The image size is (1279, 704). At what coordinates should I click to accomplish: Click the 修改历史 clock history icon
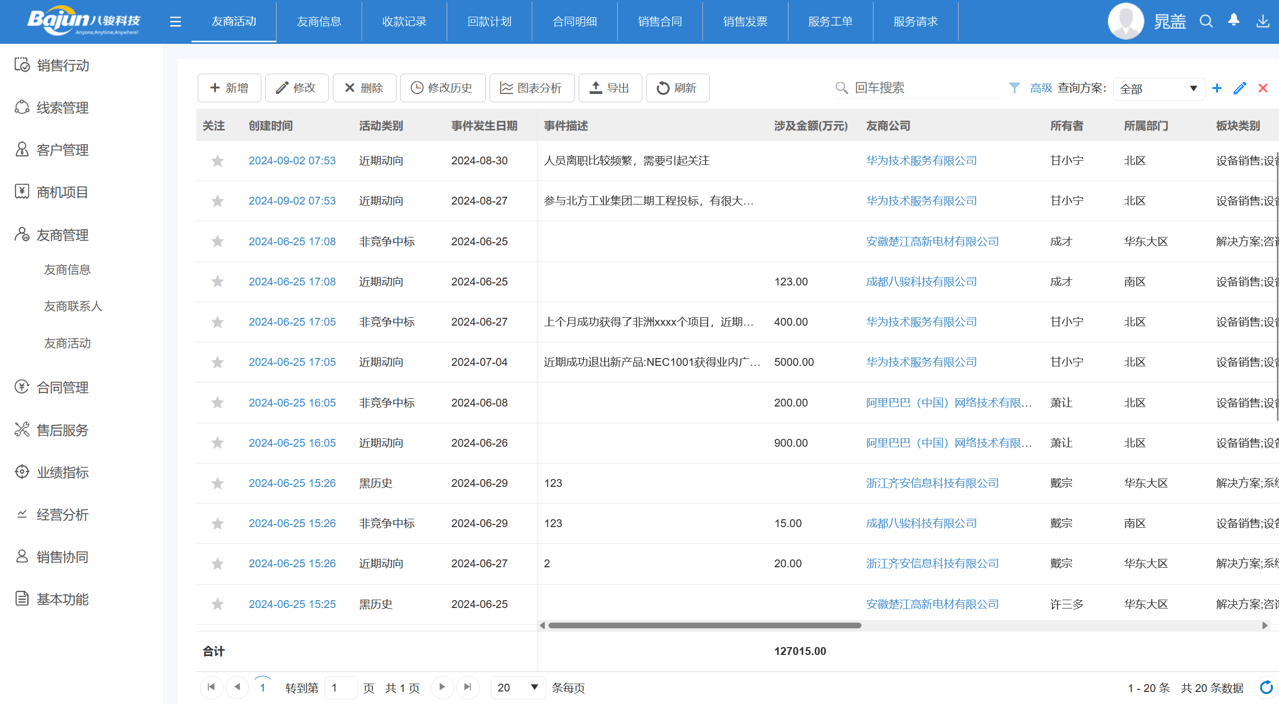[x=419, y=87]
